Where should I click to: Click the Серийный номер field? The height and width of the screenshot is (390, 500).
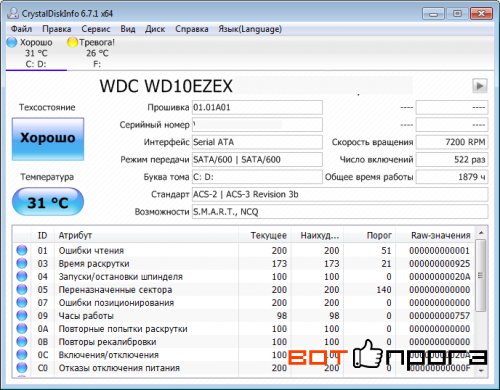(x=257, y=125)
